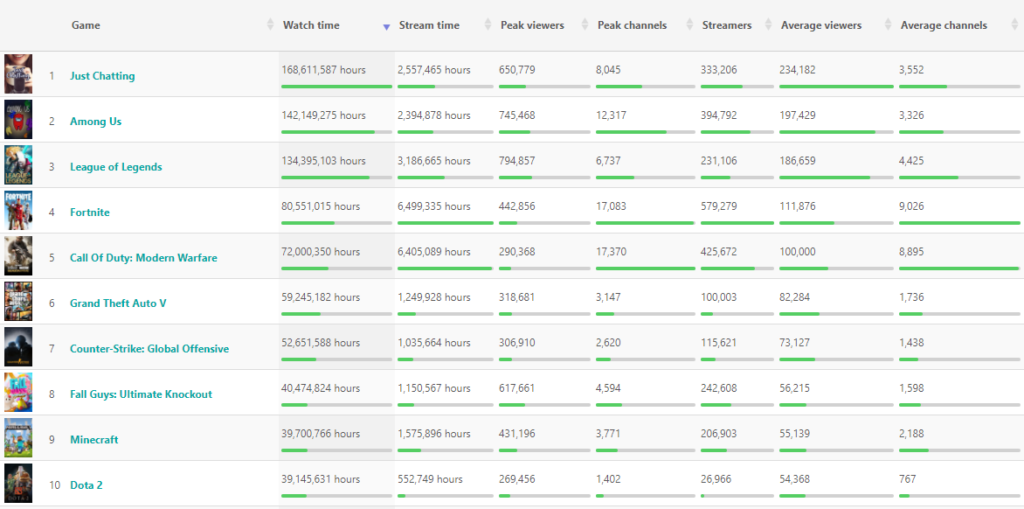The height and width of the screenshot is (509, 1024).
Task: Open Counter-Strike: Global Offensive link
Action: click(x=150, y=348)
